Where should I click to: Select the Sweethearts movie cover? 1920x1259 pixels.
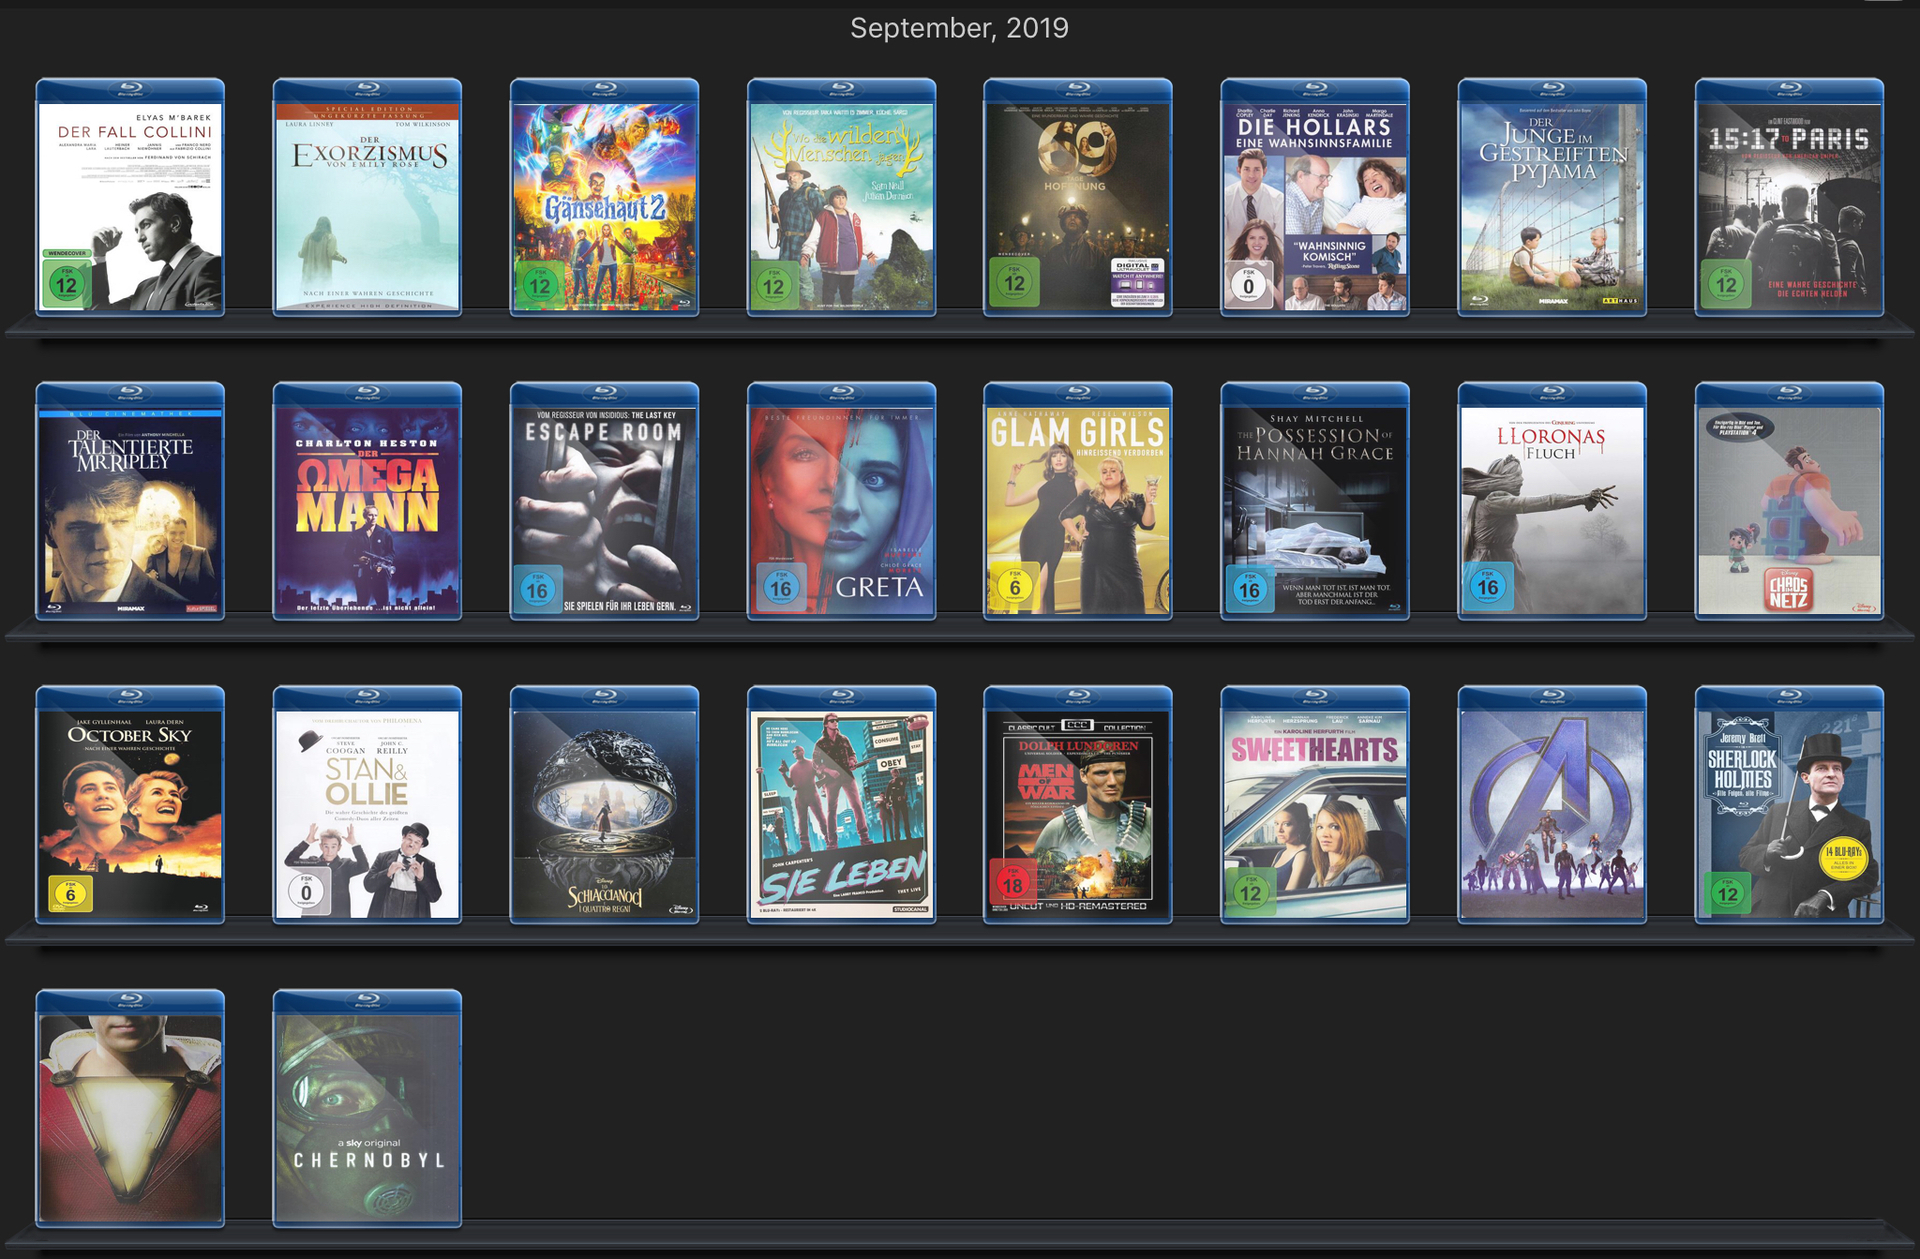point(1315,805)
